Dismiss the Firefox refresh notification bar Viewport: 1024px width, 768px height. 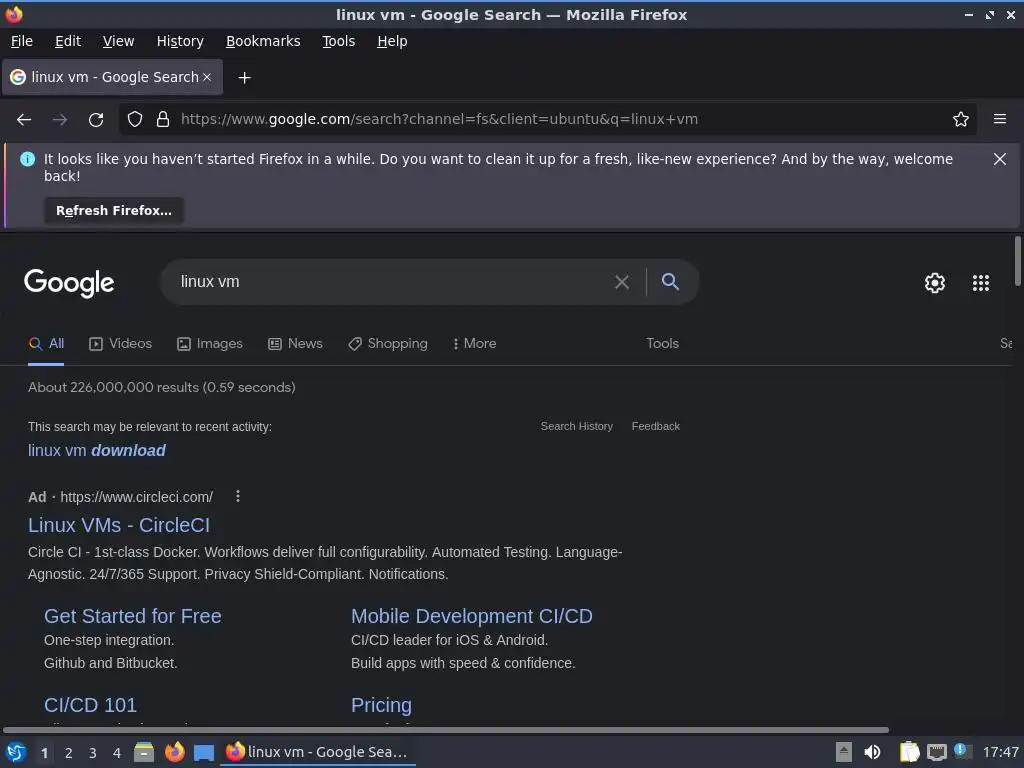click(1000, 159)
